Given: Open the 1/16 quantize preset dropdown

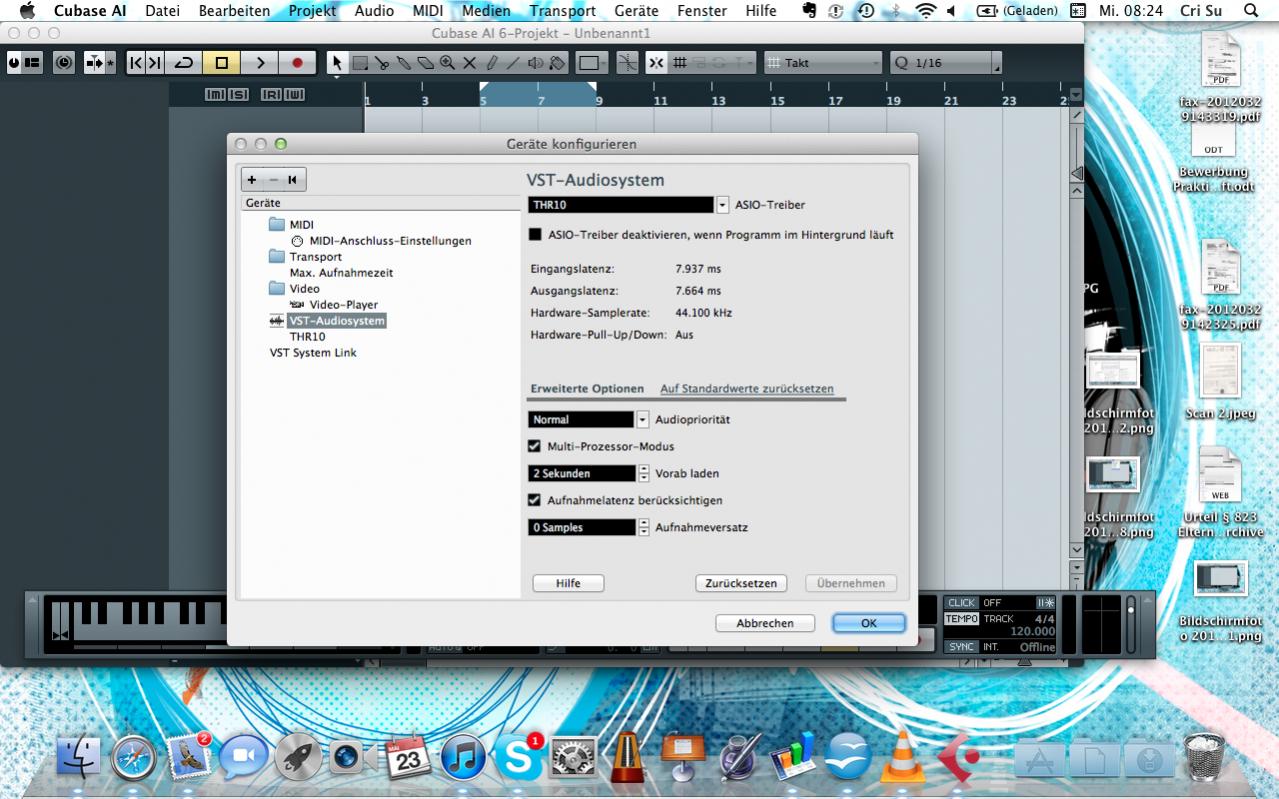Looking at the screenshot, I should [945, 63].
